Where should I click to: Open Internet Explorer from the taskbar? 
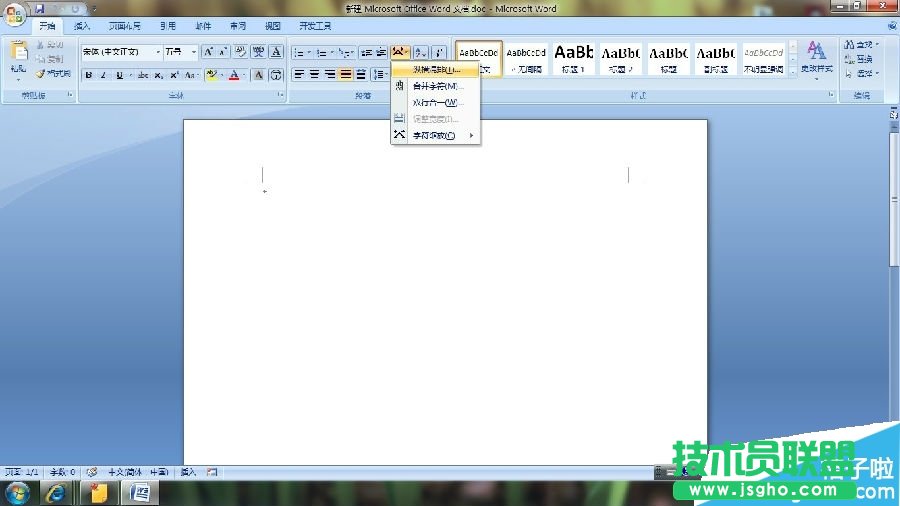click(57, 492)
